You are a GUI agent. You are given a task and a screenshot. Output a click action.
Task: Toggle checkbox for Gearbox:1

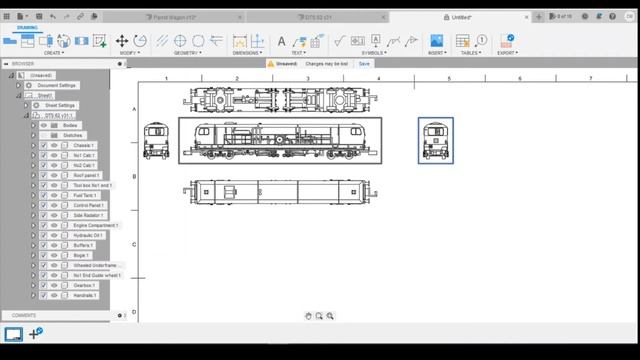coord(44,285)
